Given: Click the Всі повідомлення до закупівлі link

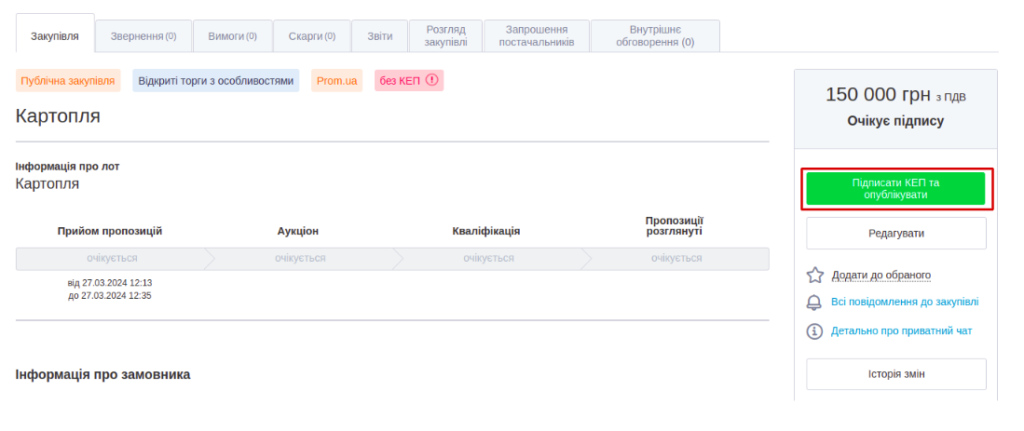Looking at the screenshot, I should pos(904,302).
